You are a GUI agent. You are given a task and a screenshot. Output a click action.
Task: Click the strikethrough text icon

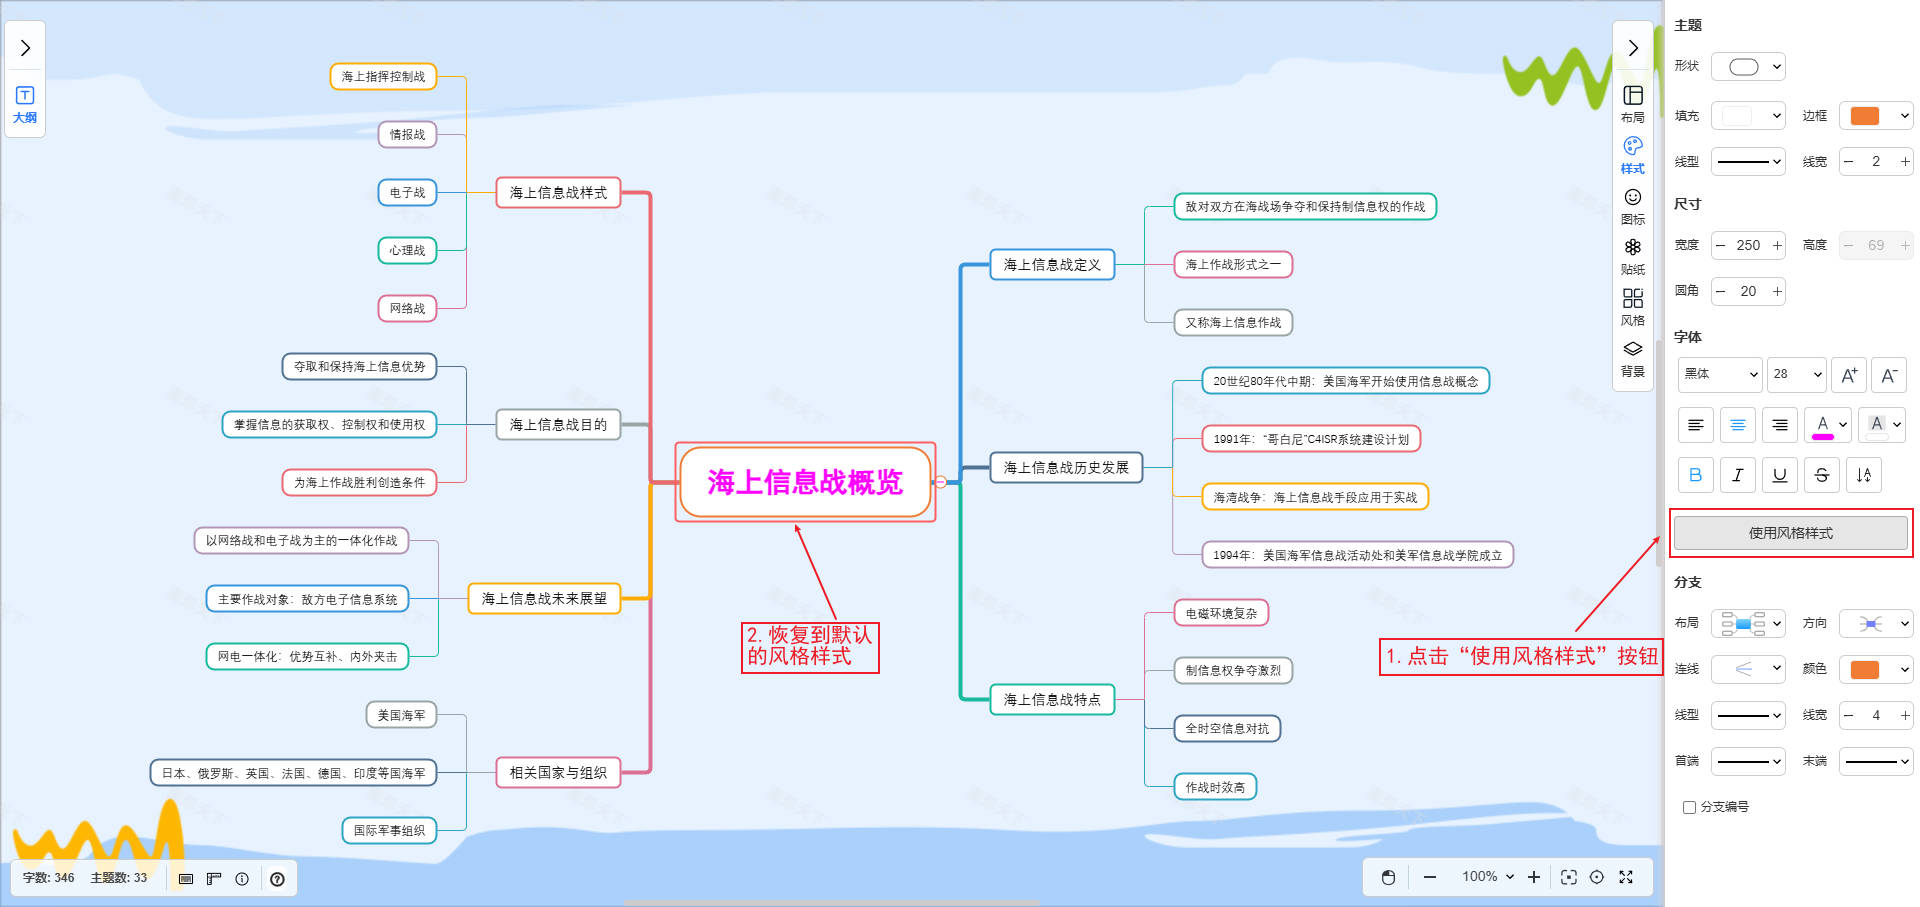pos(1821,475)
